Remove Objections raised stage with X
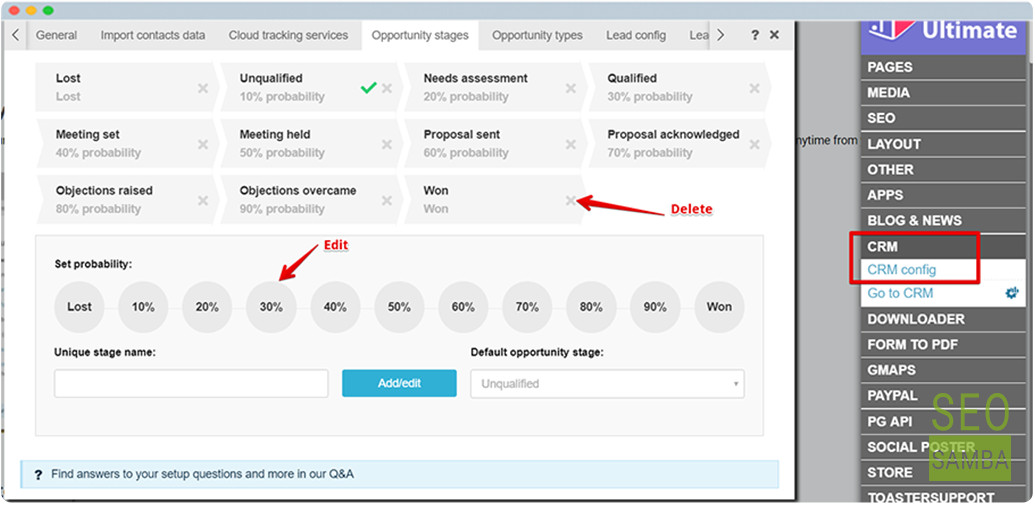Screen dimensions: 1035x512 click(x=203, y=201)
